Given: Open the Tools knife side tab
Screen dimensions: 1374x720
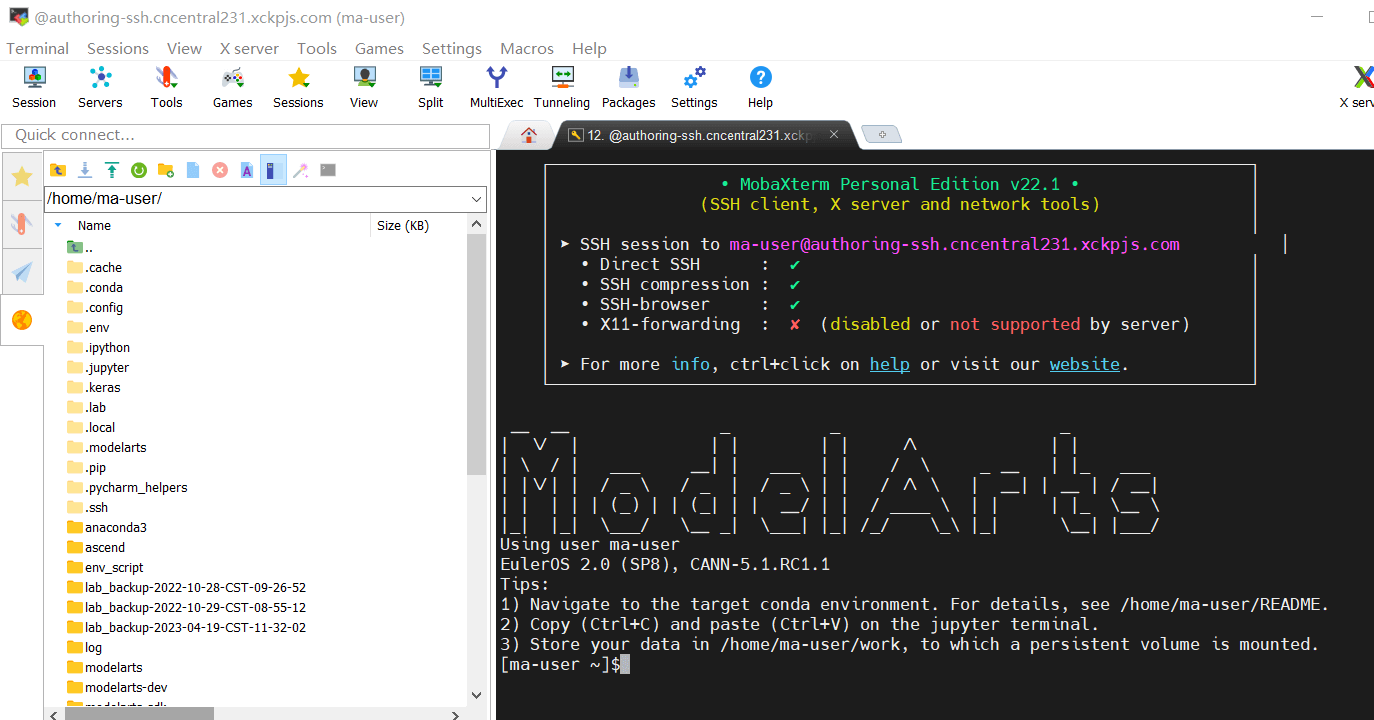Looking at the screenshot, I should click(22, 224).
